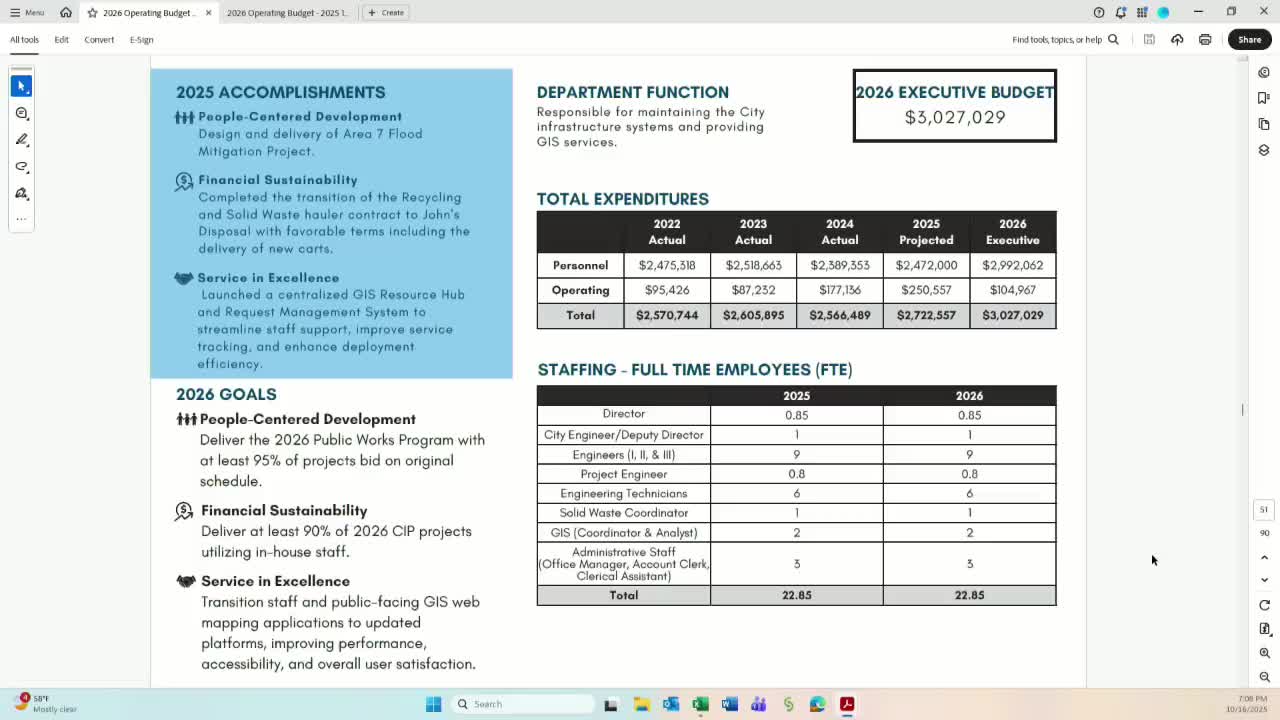The height and width of the screenshot is (720, 1280).
Task: Select the Add comment tool
Action: 22,113
